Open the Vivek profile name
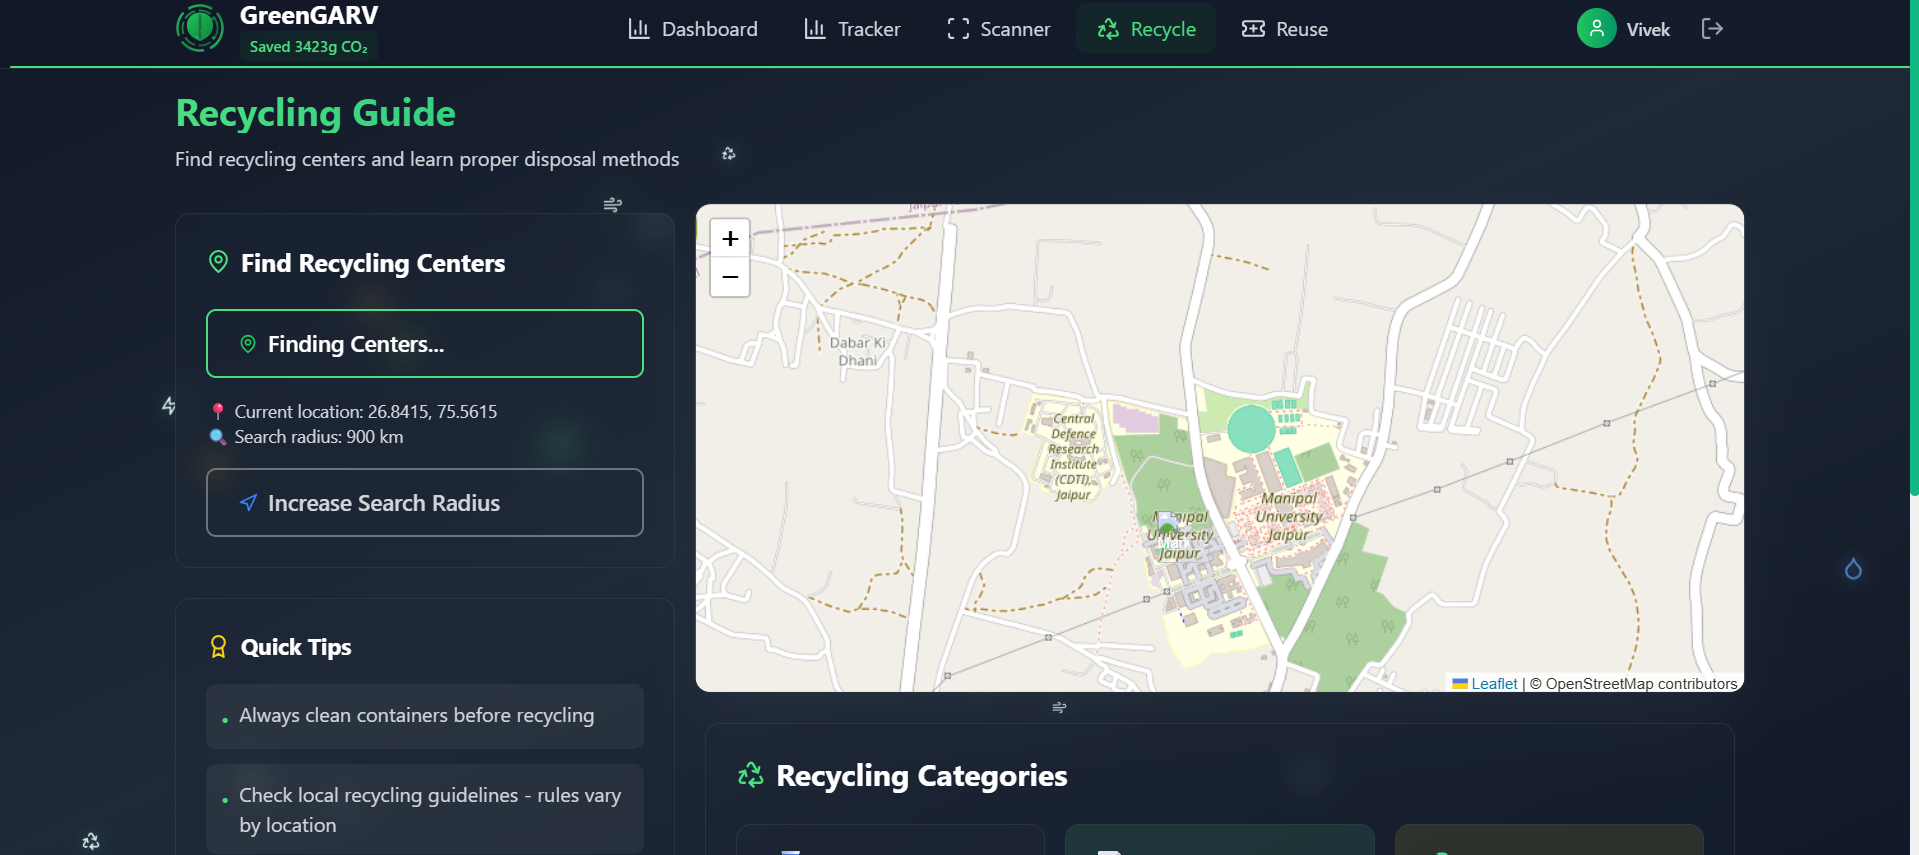The height and width of the screenshot is (855, 1919). click(1648, 30)
